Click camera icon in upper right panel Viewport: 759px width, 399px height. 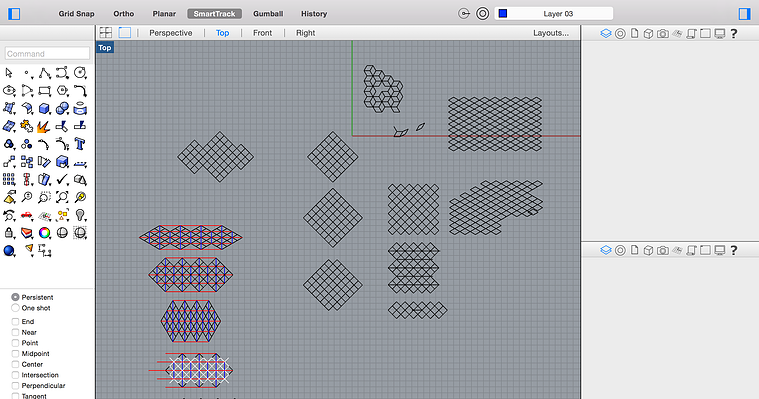663,33
